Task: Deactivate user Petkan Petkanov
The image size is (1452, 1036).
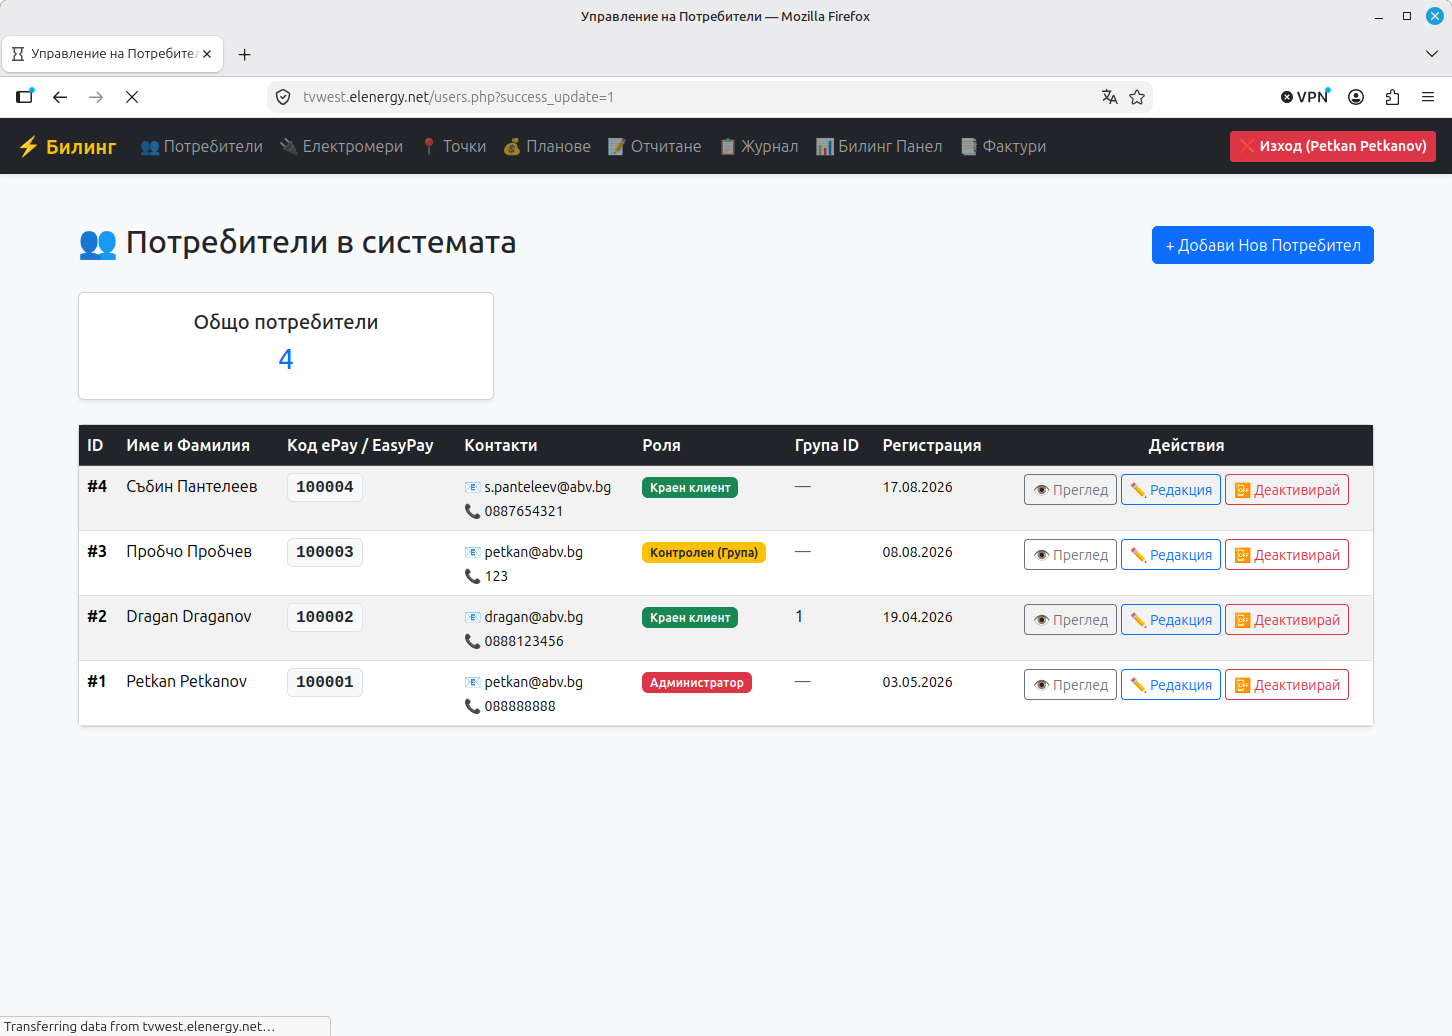Action: click(x=1287, y=685)
